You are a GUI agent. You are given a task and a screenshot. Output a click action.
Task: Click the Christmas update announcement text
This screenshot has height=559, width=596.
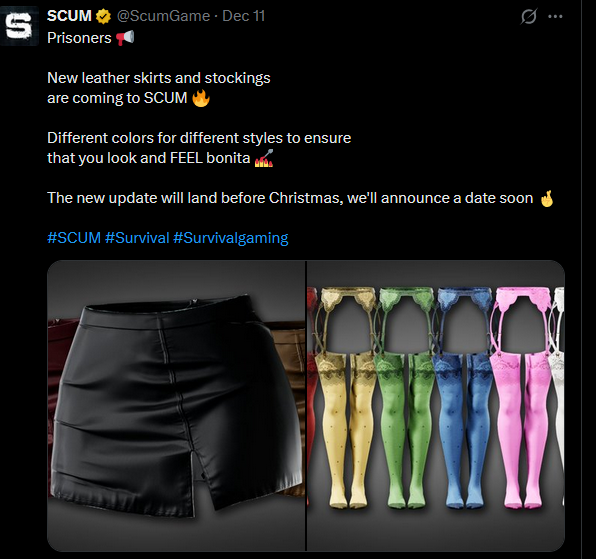point(290,198)
